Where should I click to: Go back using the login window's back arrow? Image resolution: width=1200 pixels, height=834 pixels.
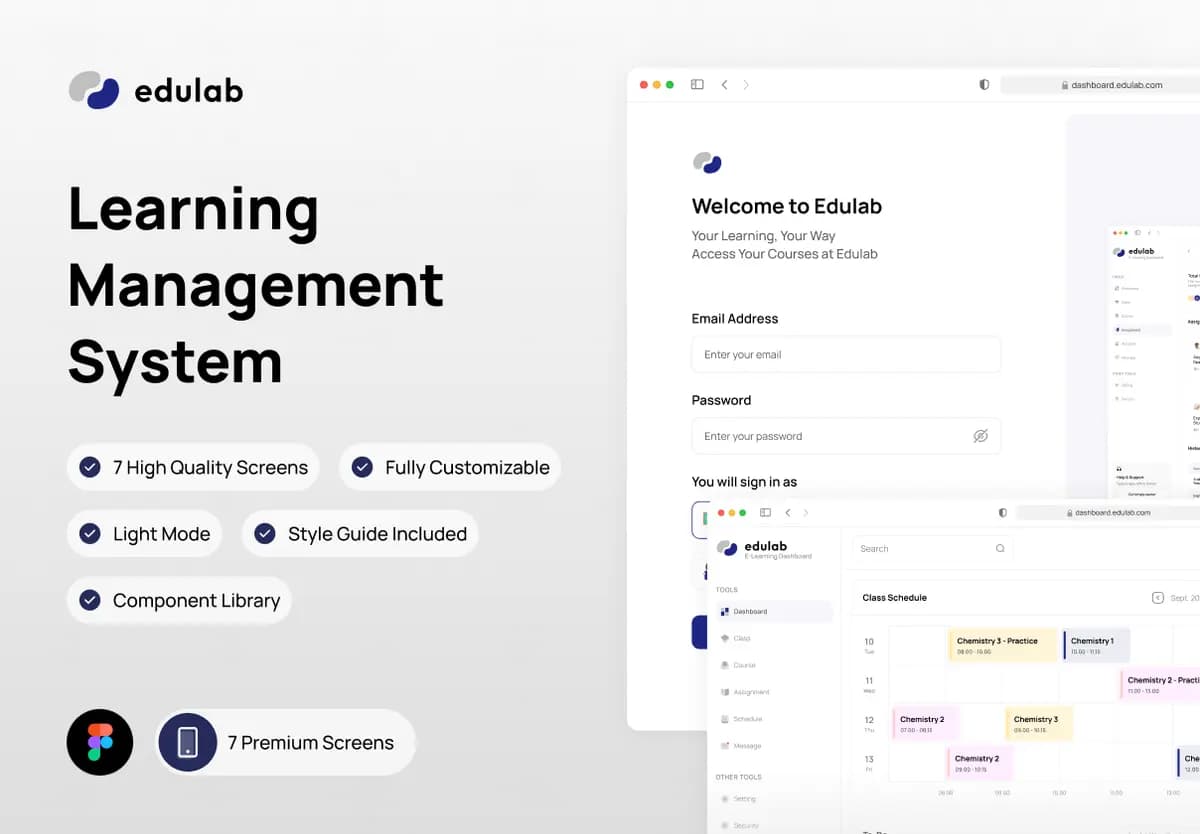pyautogui.click(x=724, y=85)
